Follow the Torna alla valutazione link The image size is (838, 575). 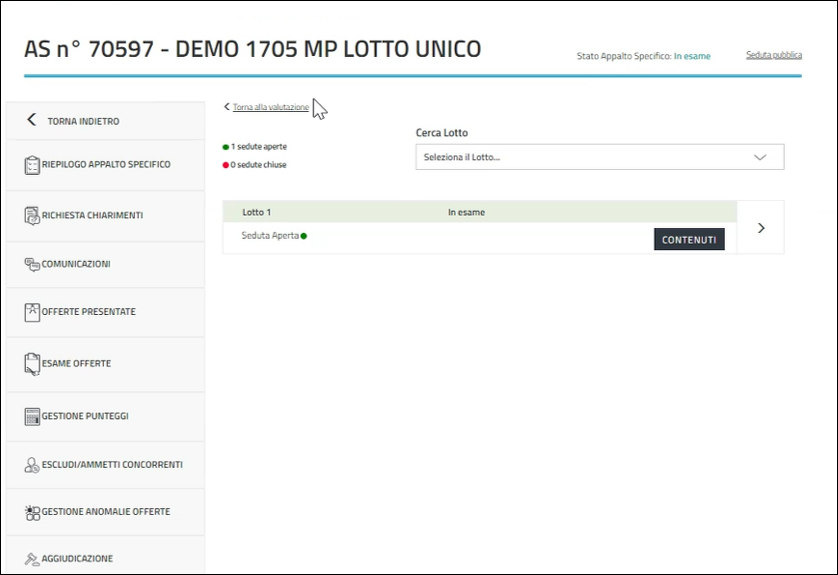click(270, 107)
